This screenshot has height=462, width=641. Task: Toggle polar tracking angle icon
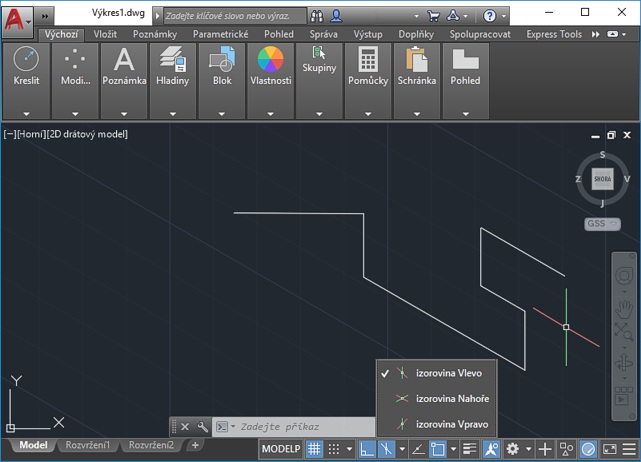tap(418, 449)
